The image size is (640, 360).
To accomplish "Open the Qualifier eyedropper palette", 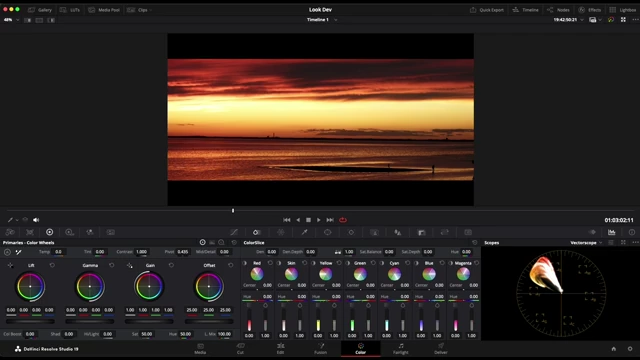I will click(304, 232).
